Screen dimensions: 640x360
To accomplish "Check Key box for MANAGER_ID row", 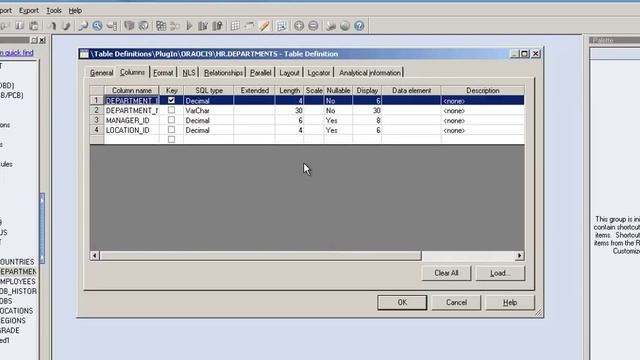I will pyautogui.click(x=171, y=120).
